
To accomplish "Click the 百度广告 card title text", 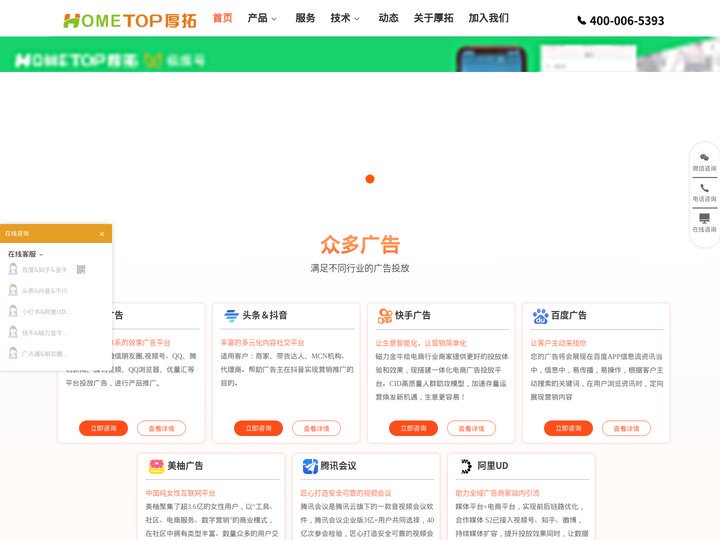I will point(569,315).
